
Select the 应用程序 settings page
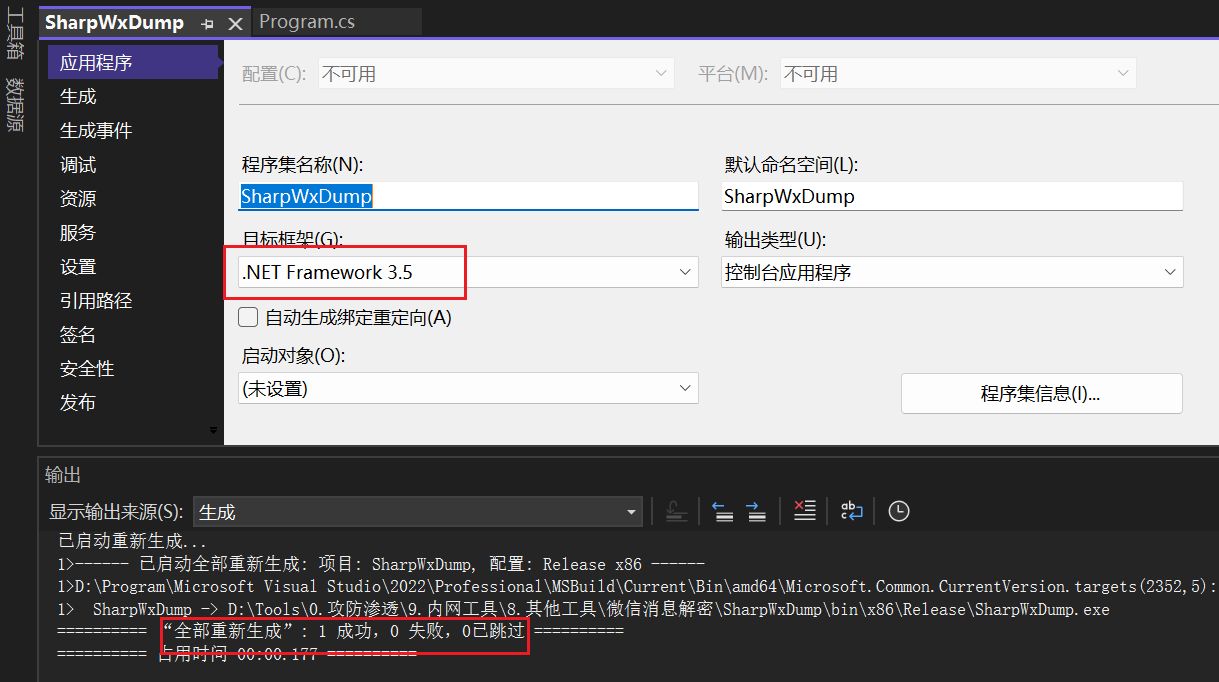[133, 63]
